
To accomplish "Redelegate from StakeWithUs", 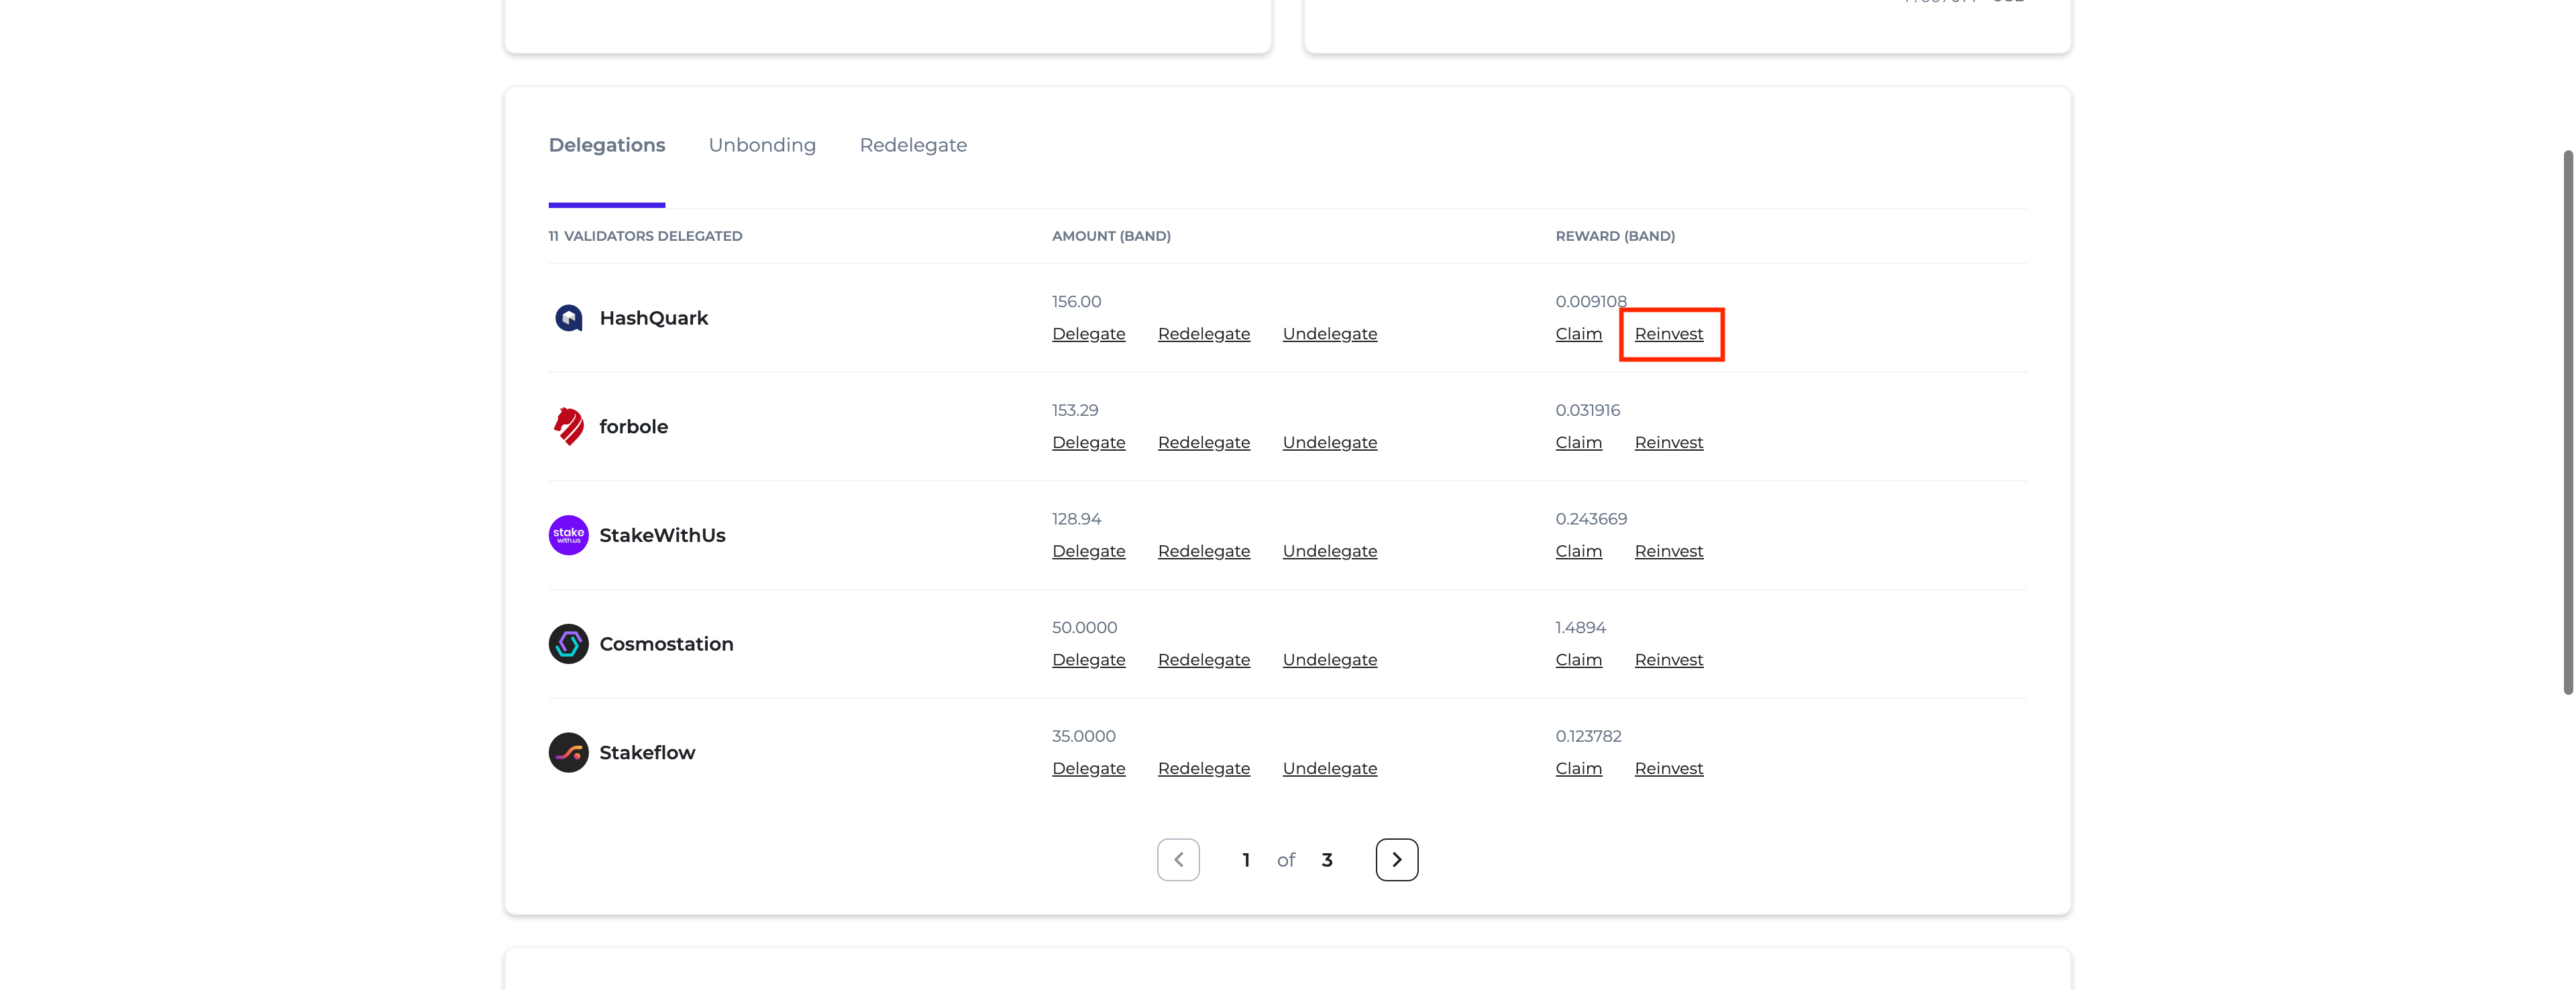I will pos(1204,551).
